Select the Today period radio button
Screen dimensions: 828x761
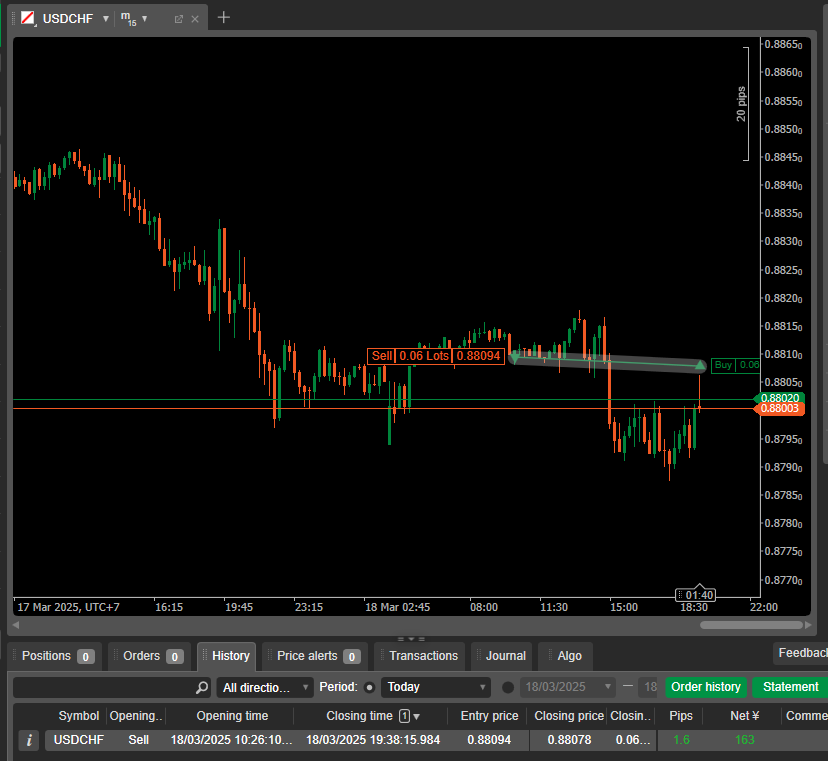tap(369, 687)
